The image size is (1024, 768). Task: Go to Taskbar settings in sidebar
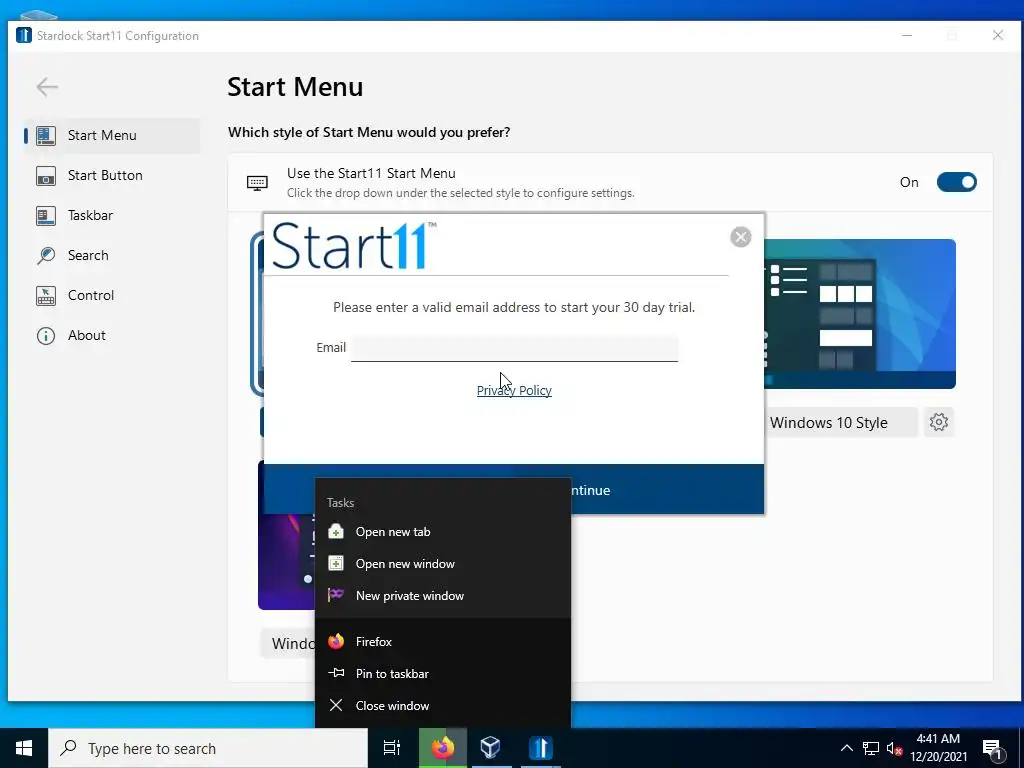112,216
